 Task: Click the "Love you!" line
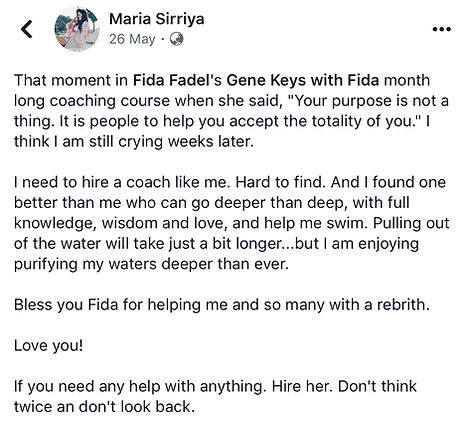click(48, 346)
